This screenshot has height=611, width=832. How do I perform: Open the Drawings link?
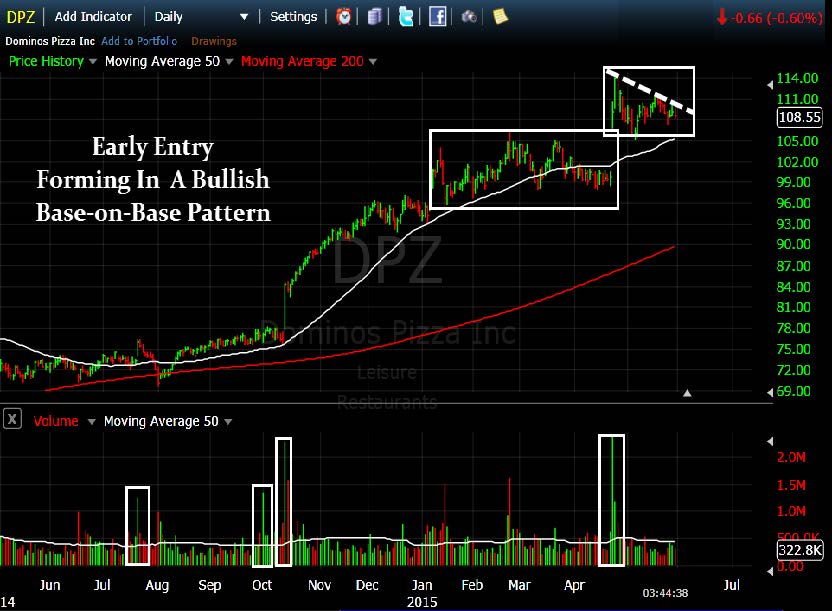214,41
